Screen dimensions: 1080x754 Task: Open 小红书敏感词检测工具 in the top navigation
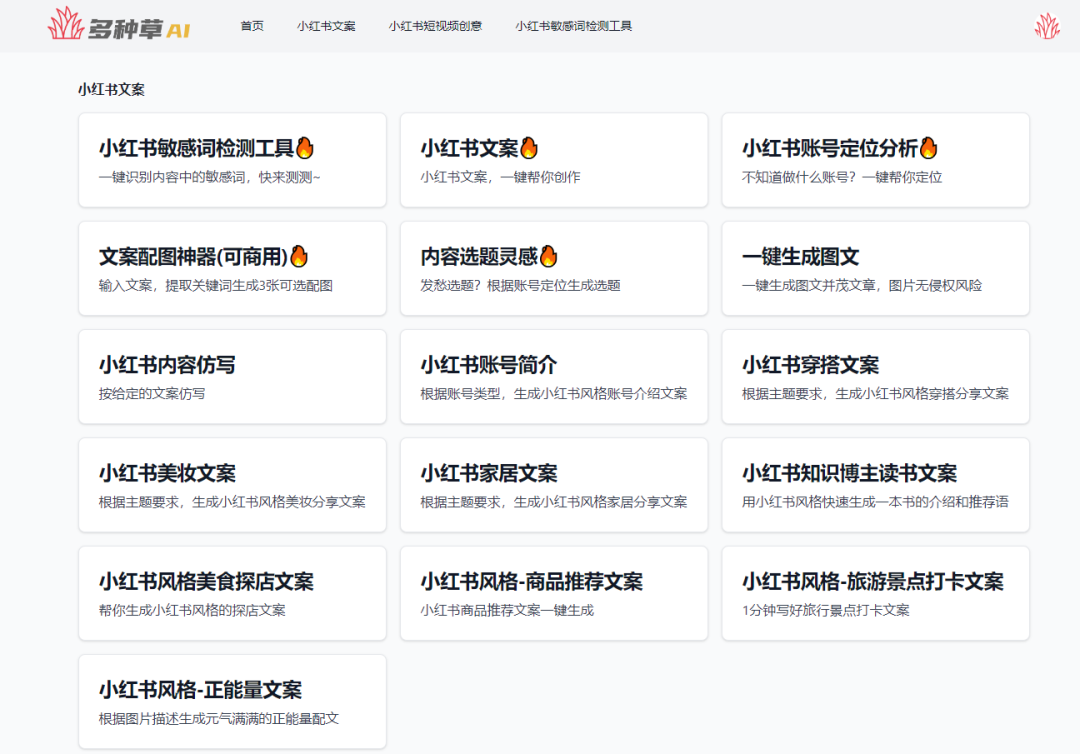574,26
